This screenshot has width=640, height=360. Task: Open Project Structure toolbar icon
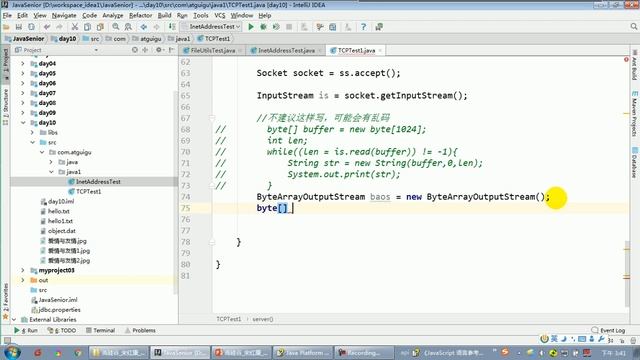[333, 27]
